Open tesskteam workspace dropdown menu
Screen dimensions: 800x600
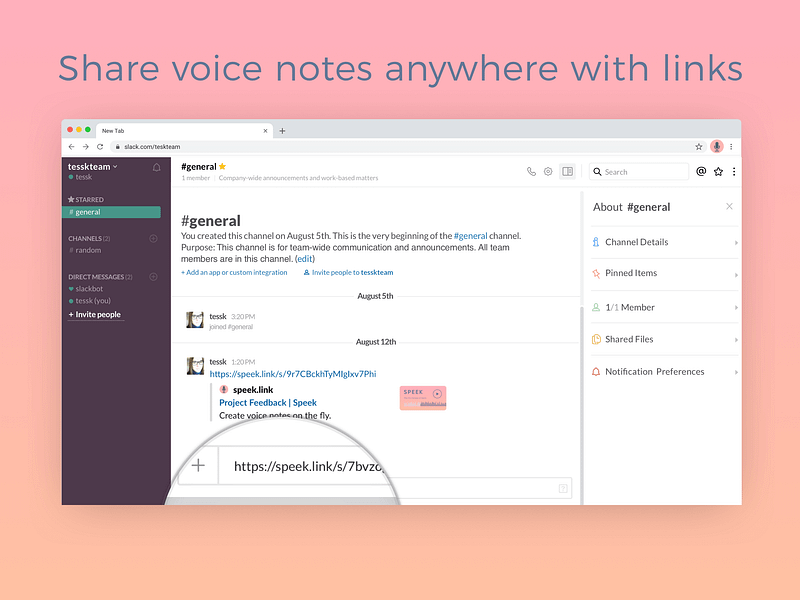click(x=92, y=167)
